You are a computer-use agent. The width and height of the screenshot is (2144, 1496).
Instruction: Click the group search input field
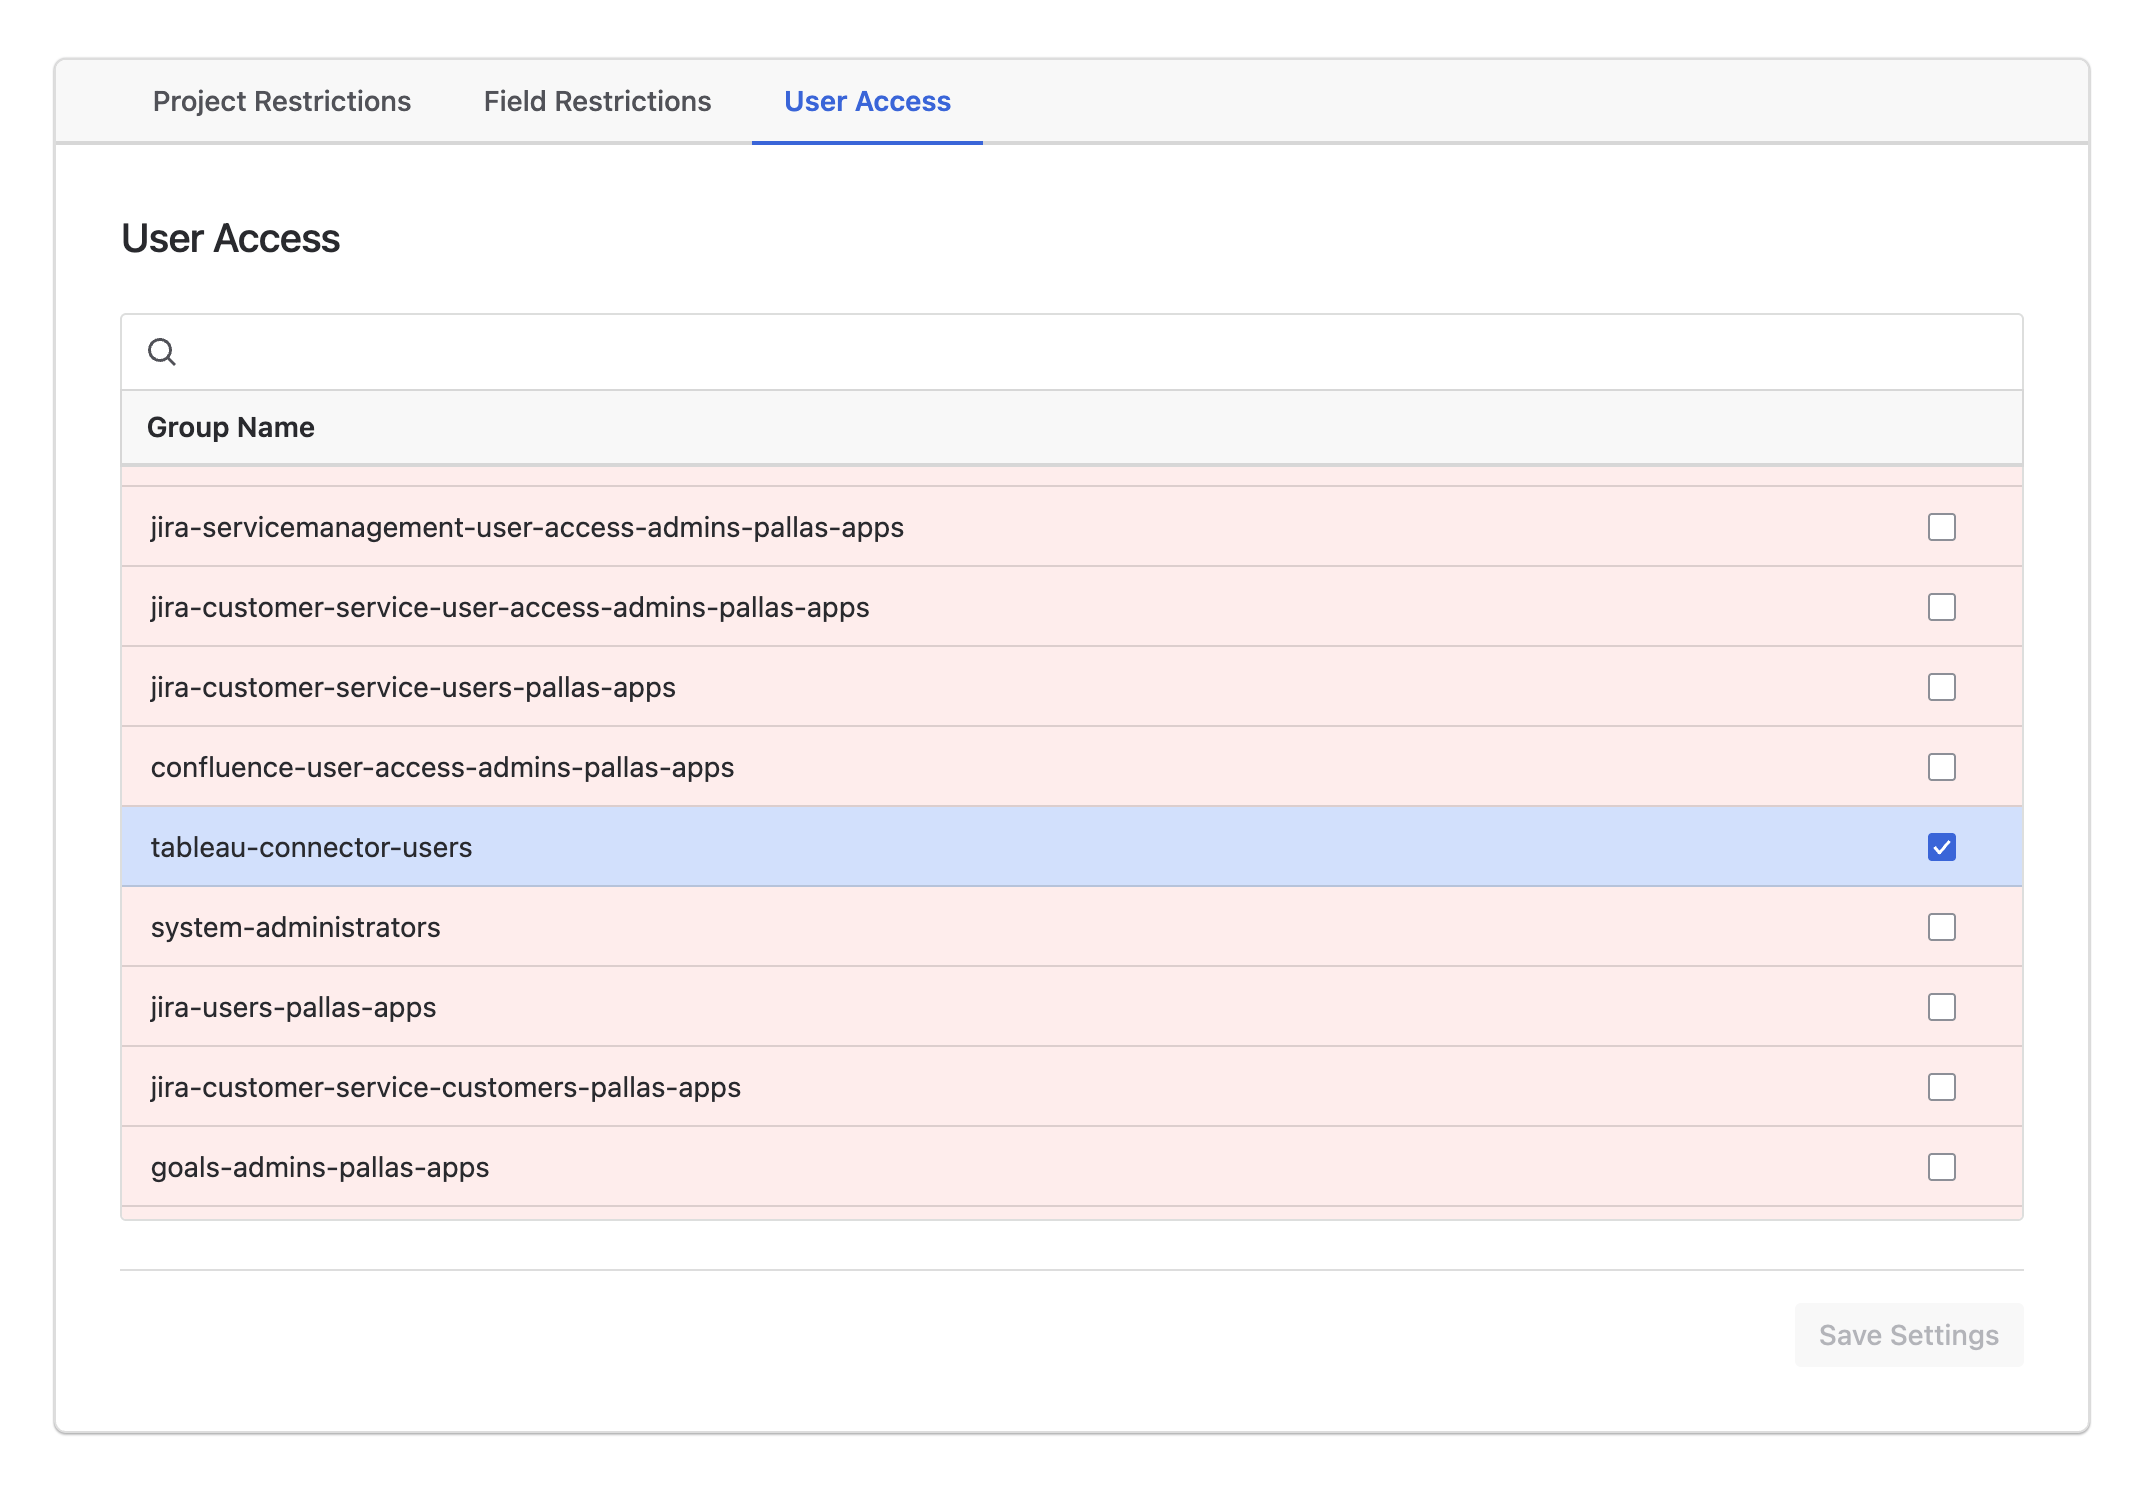coord(1072,352)
